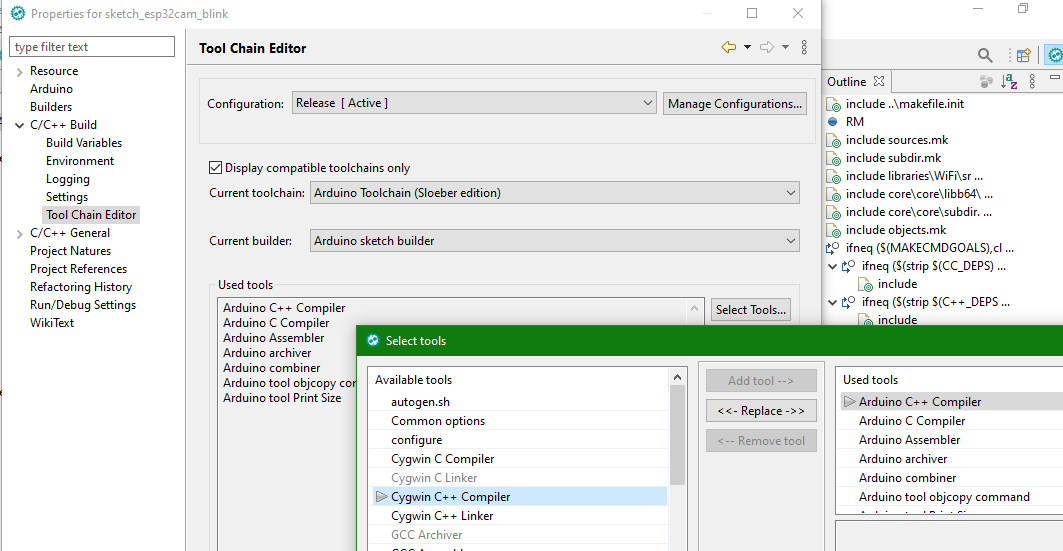Click the forward navigation arrow icon
The width and height of the screenshot is (1063, 551).
pos(767,47)
